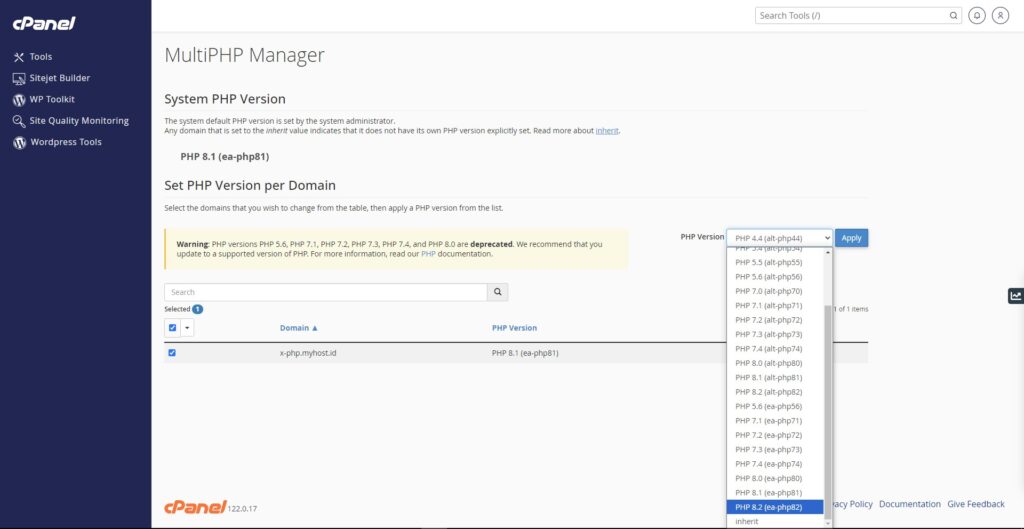The image size is (1024, 529).
Task: Choose PHP 8.0 (alt-php80) option
Action: point(775,363)
